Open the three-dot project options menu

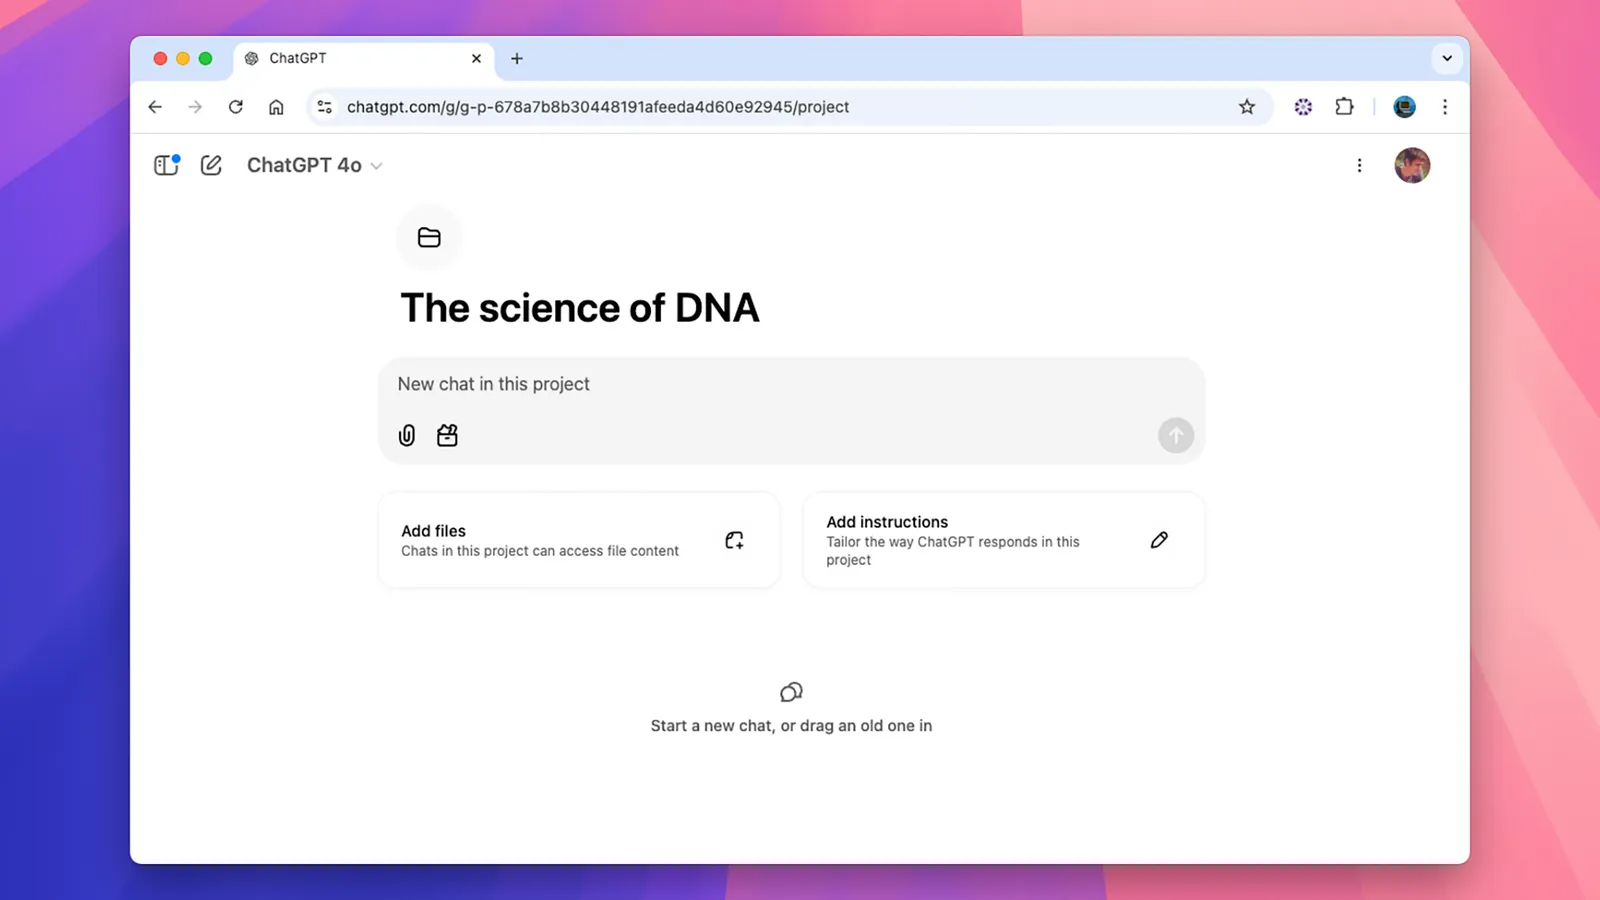point(1359,165)
